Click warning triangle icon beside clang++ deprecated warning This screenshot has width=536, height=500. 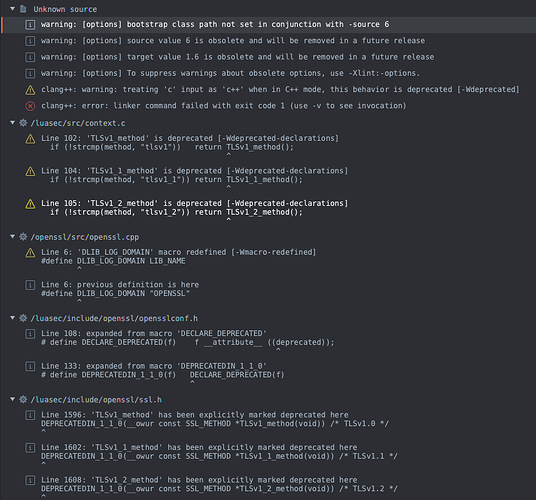click(30, 90)
